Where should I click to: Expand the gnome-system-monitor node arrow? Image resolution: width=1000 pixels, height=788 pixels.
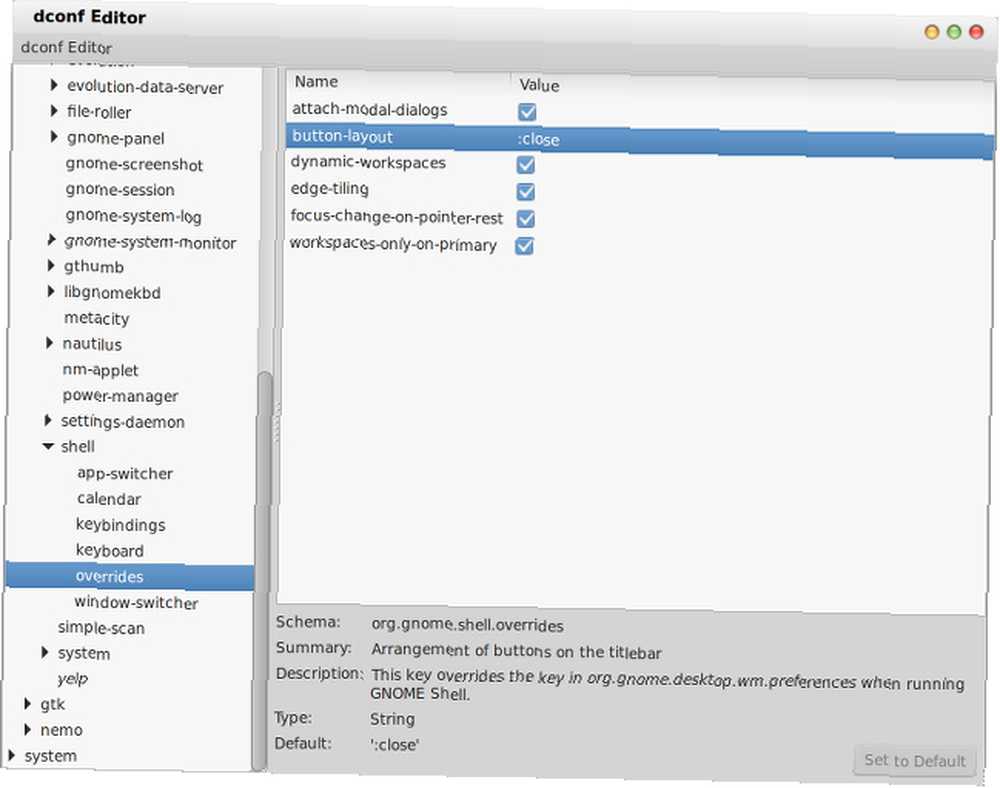52,240
